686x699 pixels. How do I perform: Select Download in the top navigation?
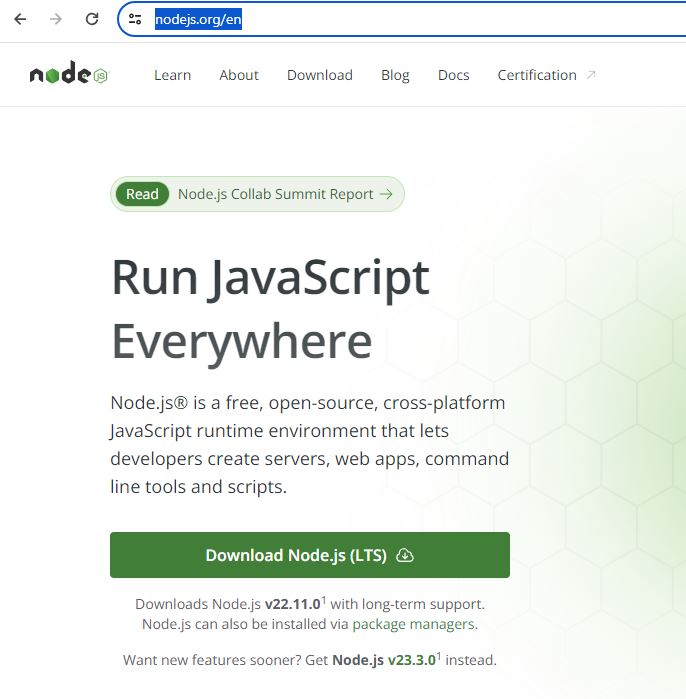point(319,75)
